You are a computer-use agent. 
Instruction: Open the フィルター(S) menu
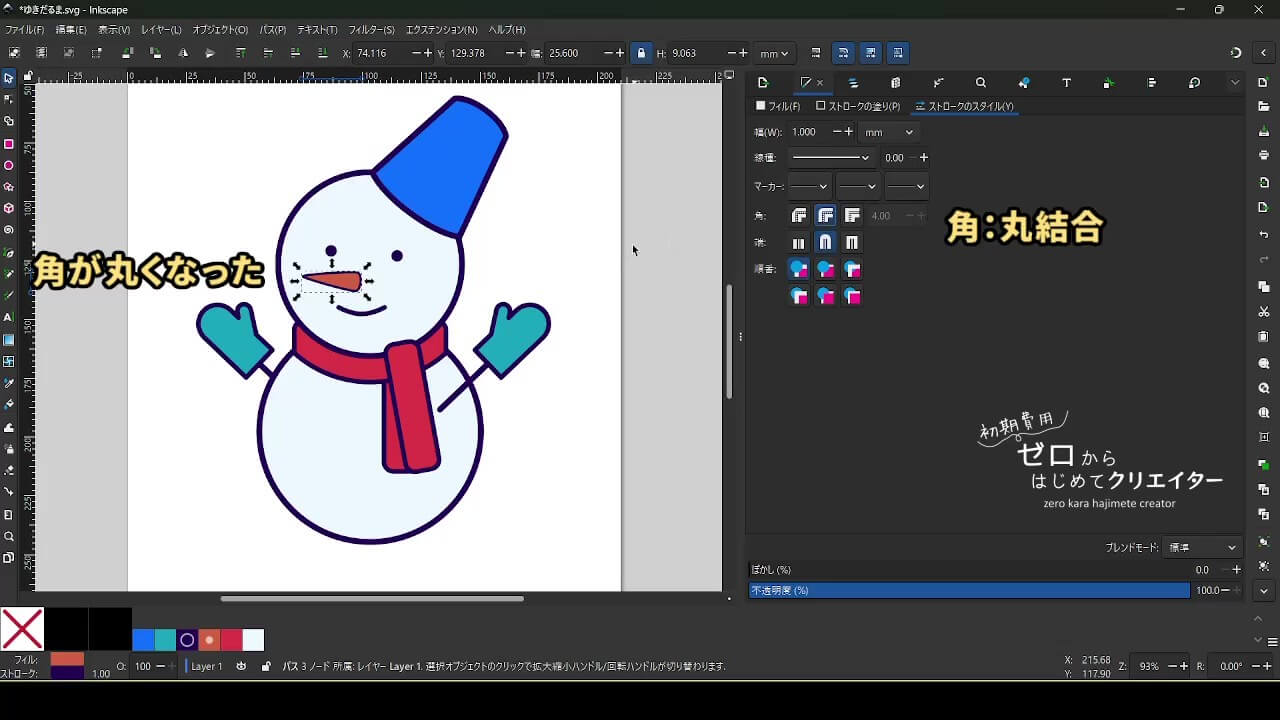(x=371, y=30)
